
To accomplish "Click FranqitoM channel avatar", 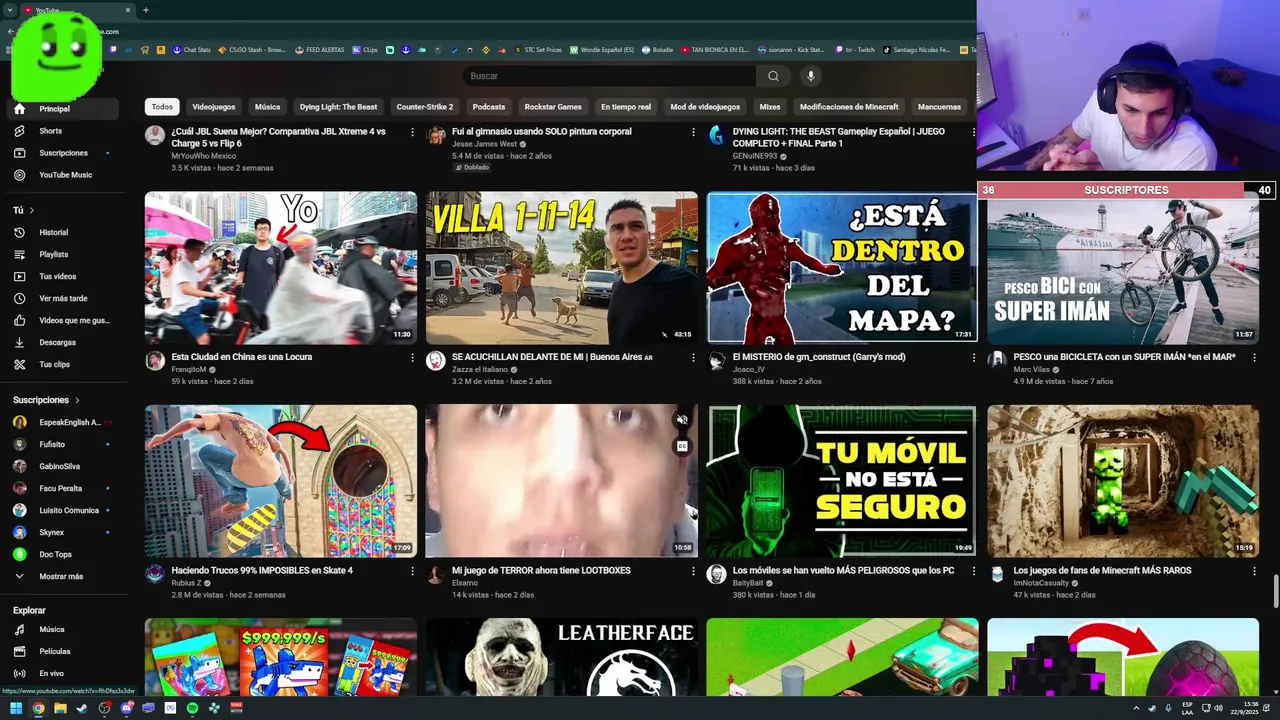I will tap(155, 361).
